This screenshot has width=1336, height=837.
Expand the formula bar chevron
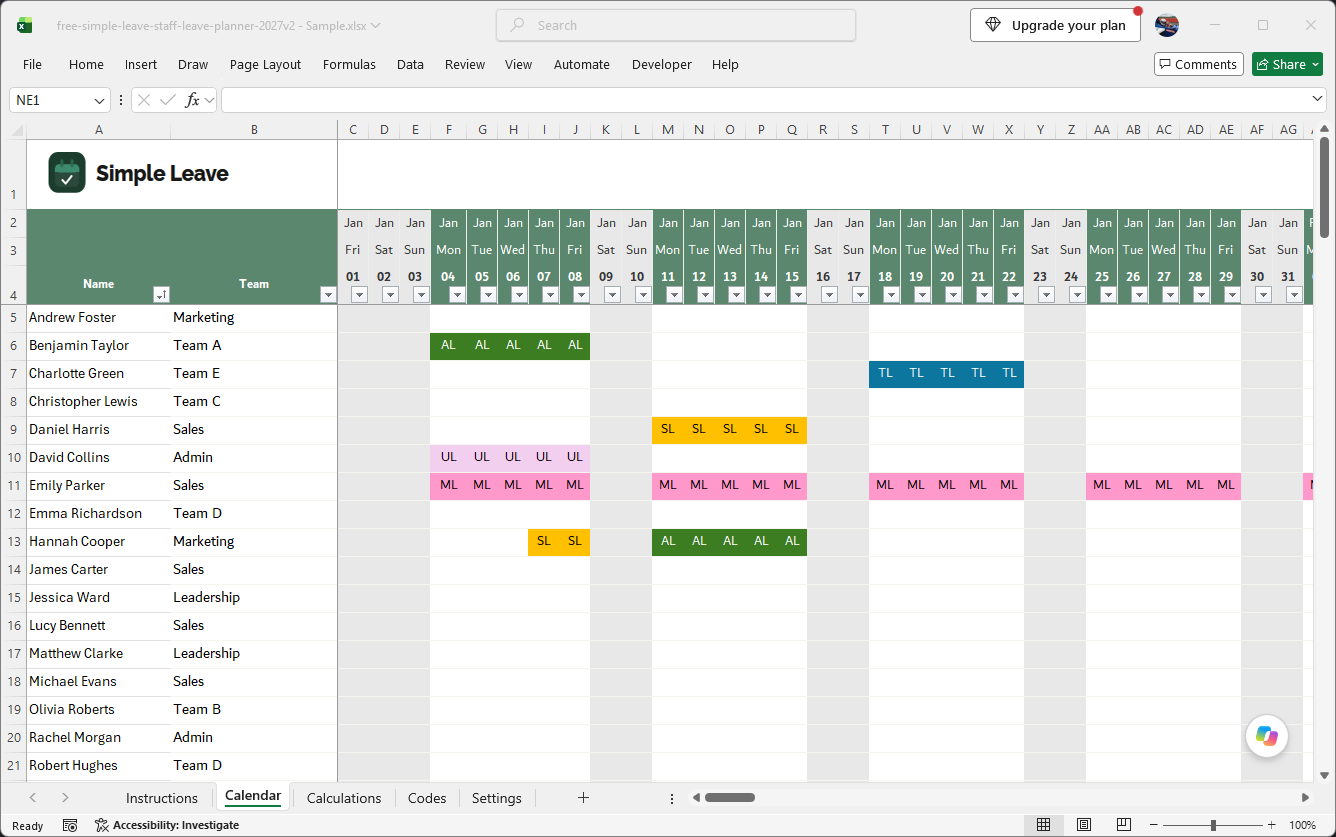(1317, 100)
